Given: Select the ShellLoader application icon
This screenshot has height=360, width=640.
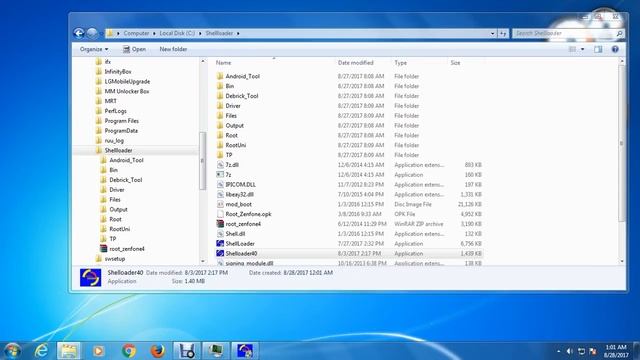Looking at the screenshot, I should click(220, 244).
